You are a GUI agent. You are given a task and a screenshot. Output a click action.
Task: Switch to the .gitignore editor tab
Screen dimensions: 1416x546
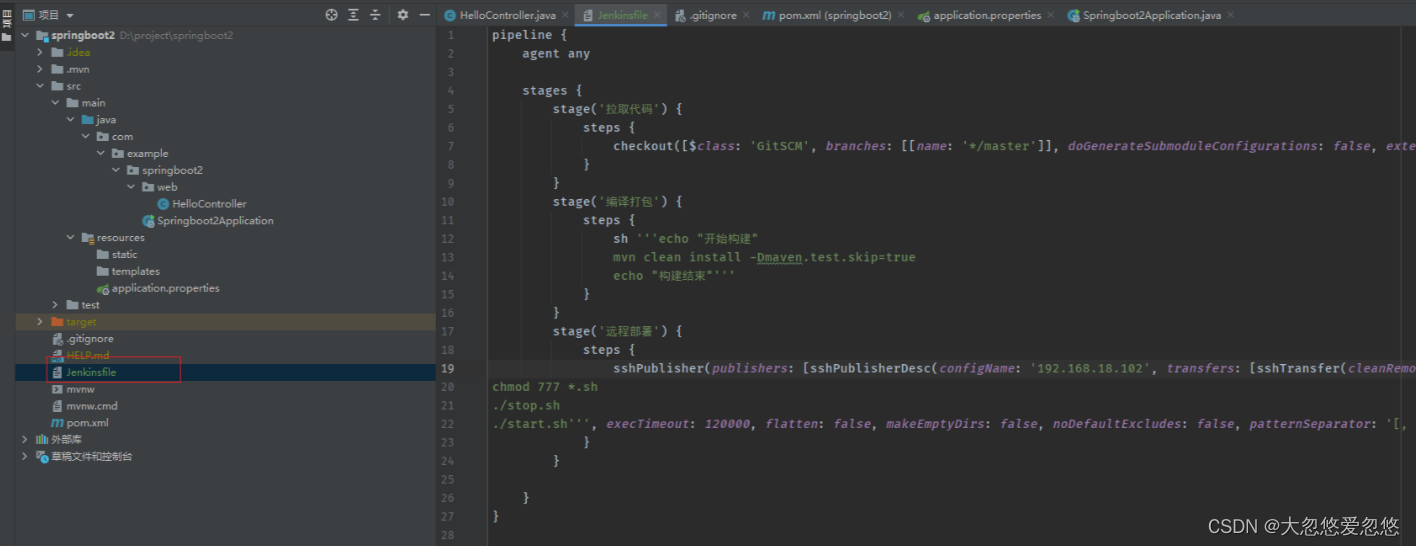712,15
